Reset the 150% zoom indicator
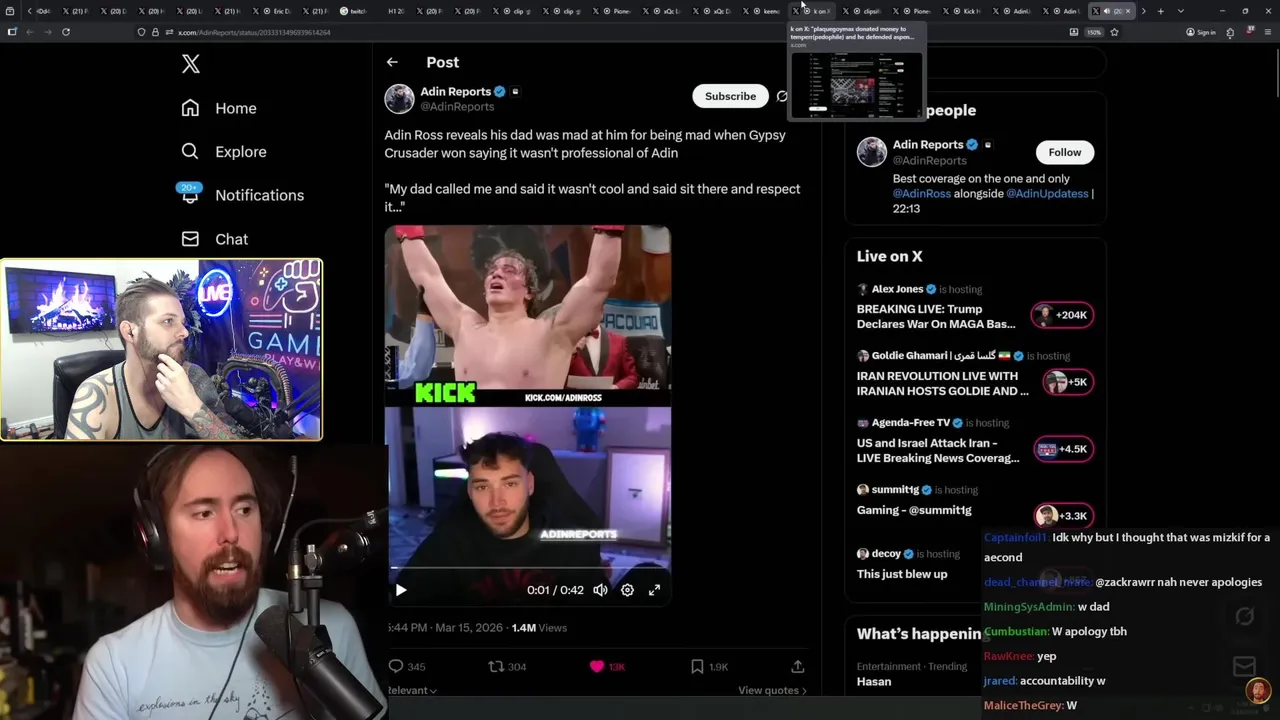Viewport: 1280px width, 720px height. click(x=1094, y=32)
